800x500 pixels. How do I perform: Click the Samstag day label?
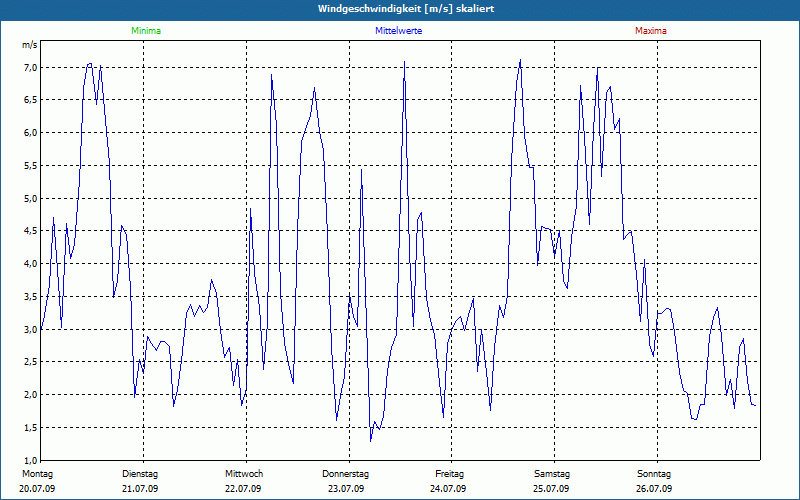tap(552, 474)
